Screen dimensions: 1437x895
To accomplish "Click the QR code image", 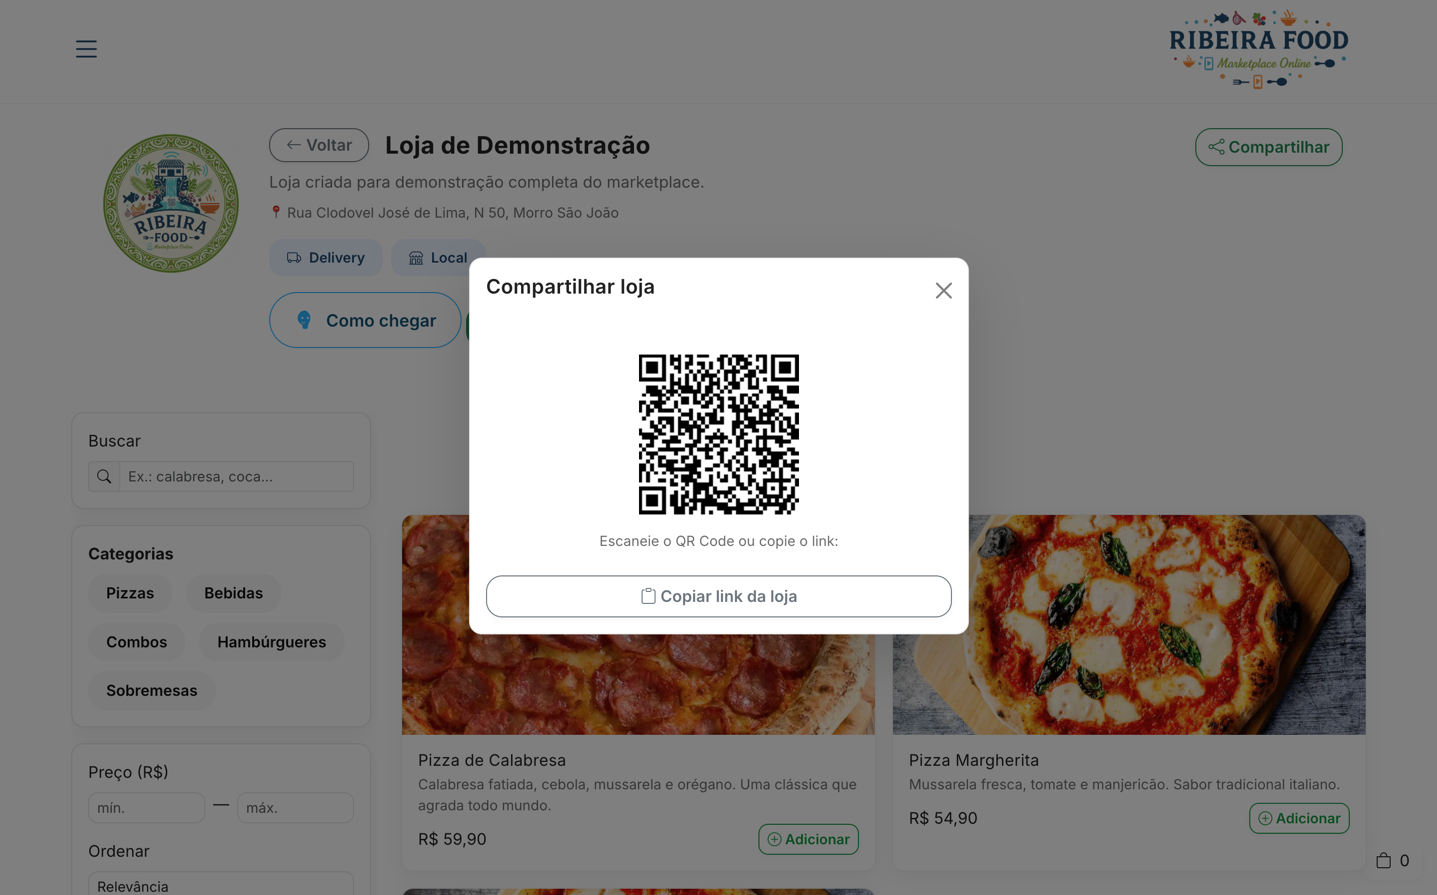I will 718,434.
